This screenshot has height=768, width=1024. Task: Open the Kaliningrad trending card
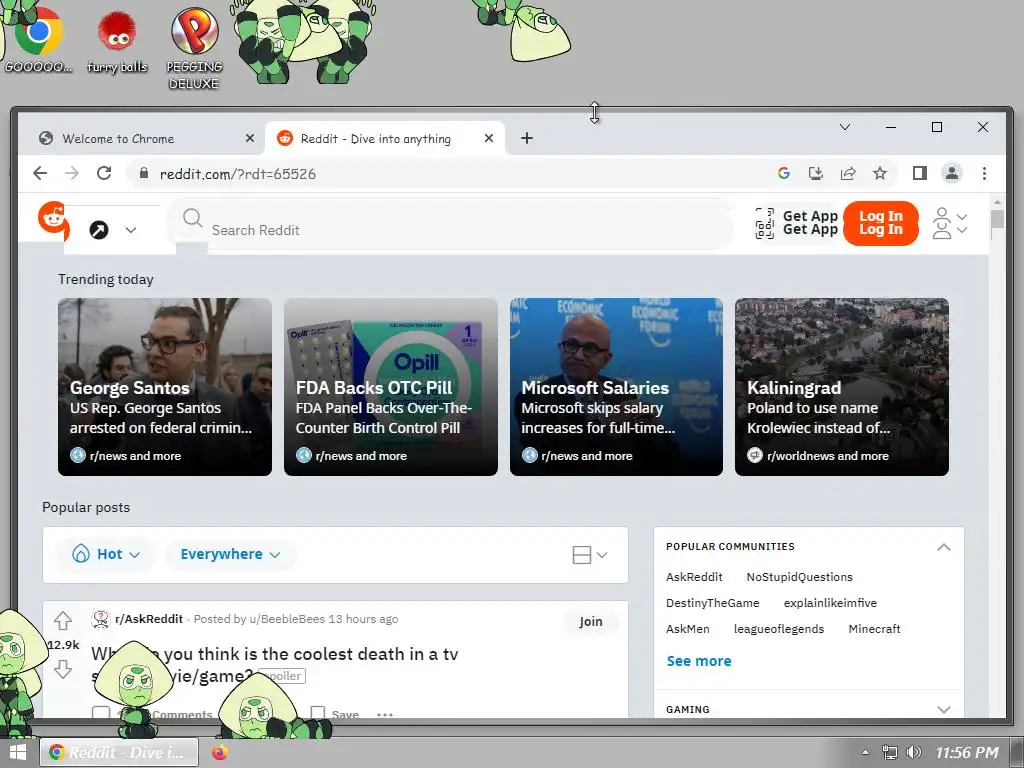click(842, 387)
